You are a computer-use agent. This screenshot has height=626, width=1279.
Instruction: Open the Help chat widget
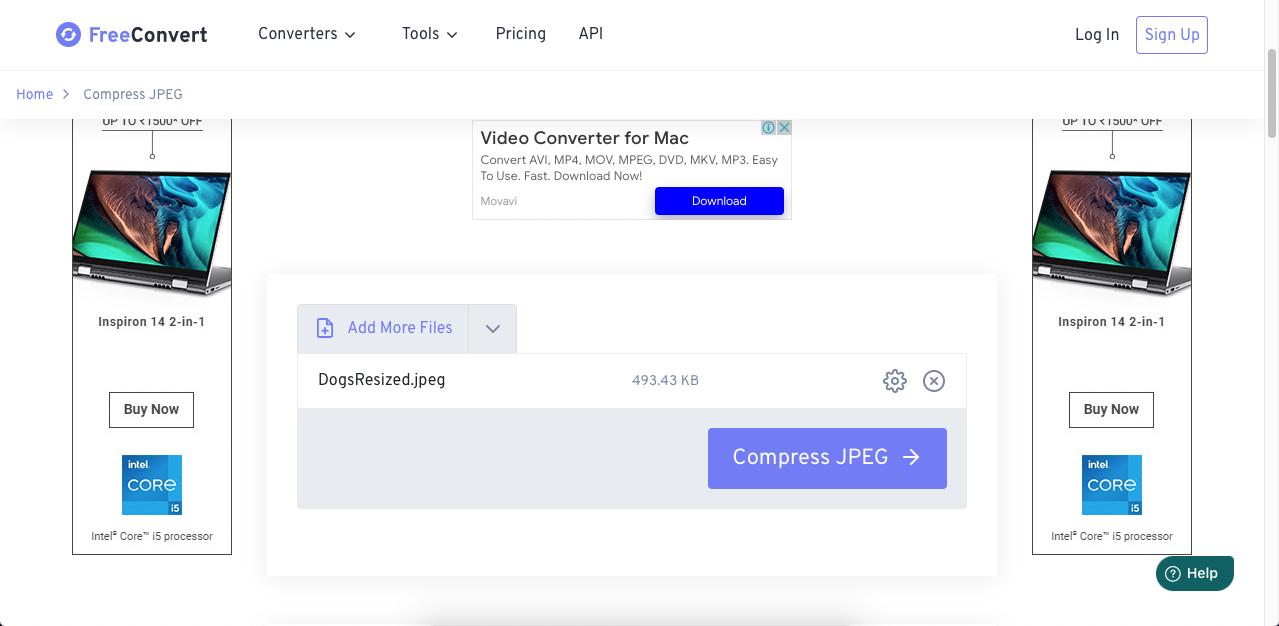(1194, 574)
